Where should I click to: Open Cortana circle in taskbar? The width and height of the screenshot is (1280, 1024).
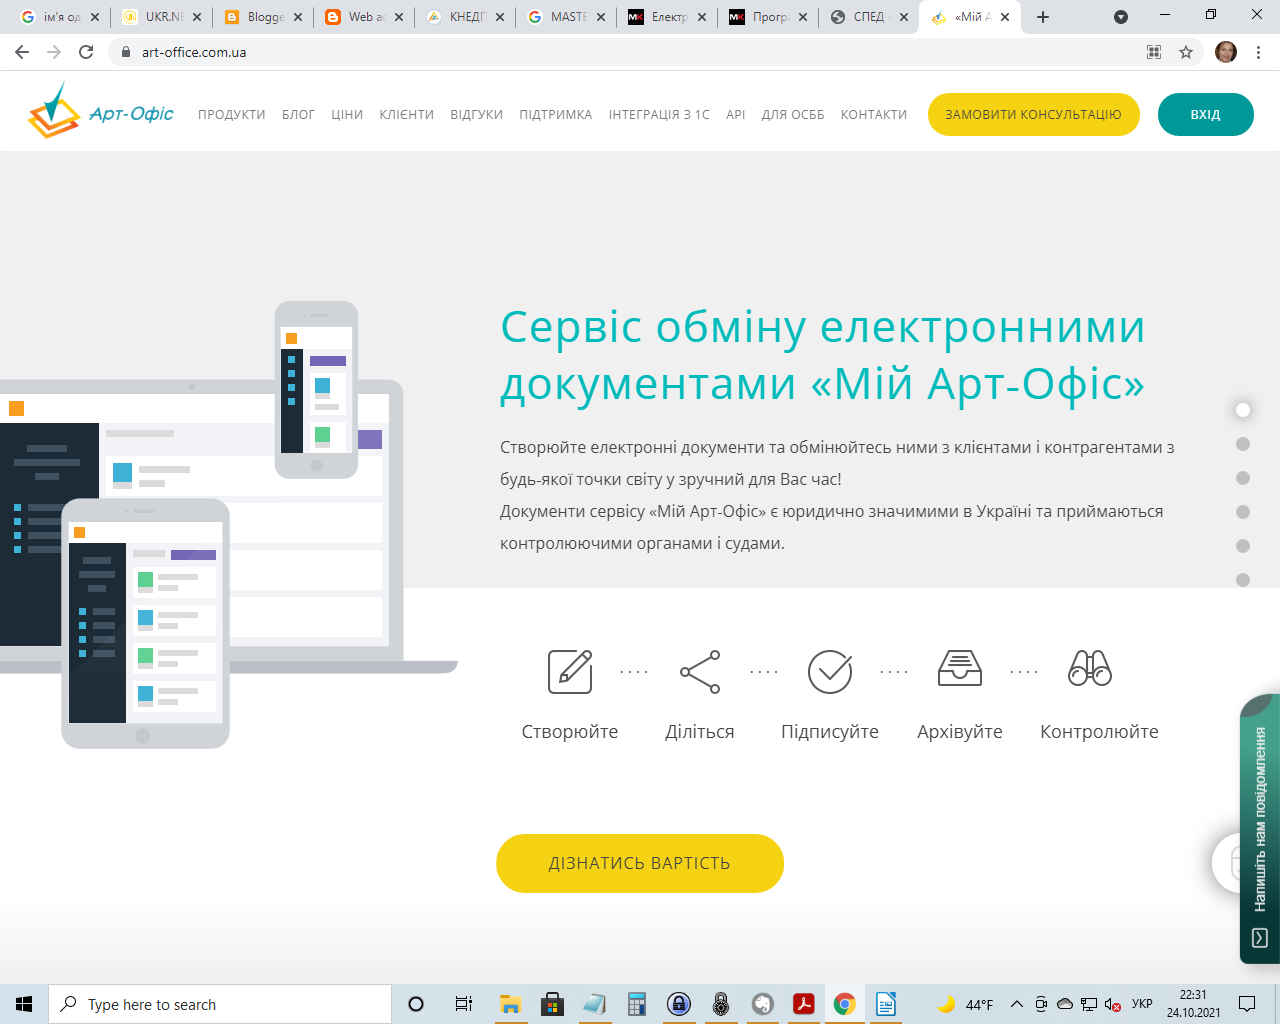tap(416, 1004)
